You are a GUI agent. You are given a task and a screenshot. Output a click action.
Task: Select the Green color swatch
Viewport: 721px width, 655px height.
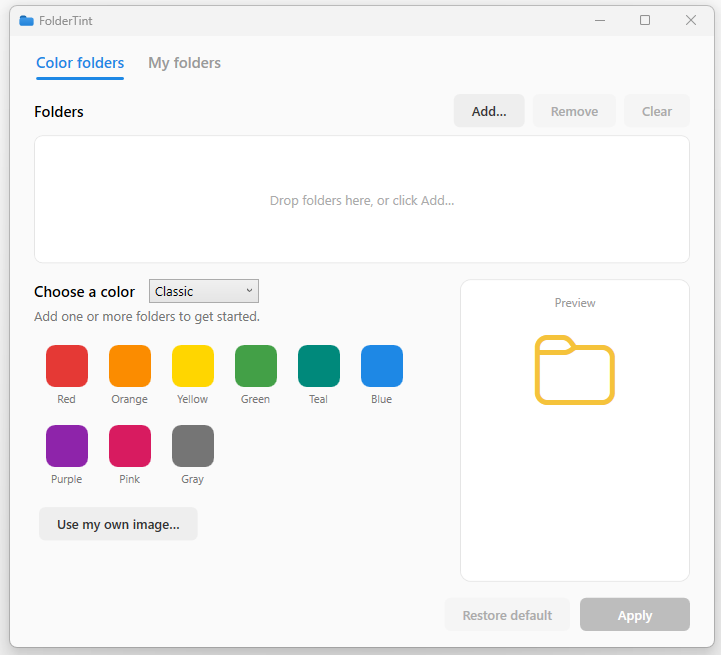[256, 366]
